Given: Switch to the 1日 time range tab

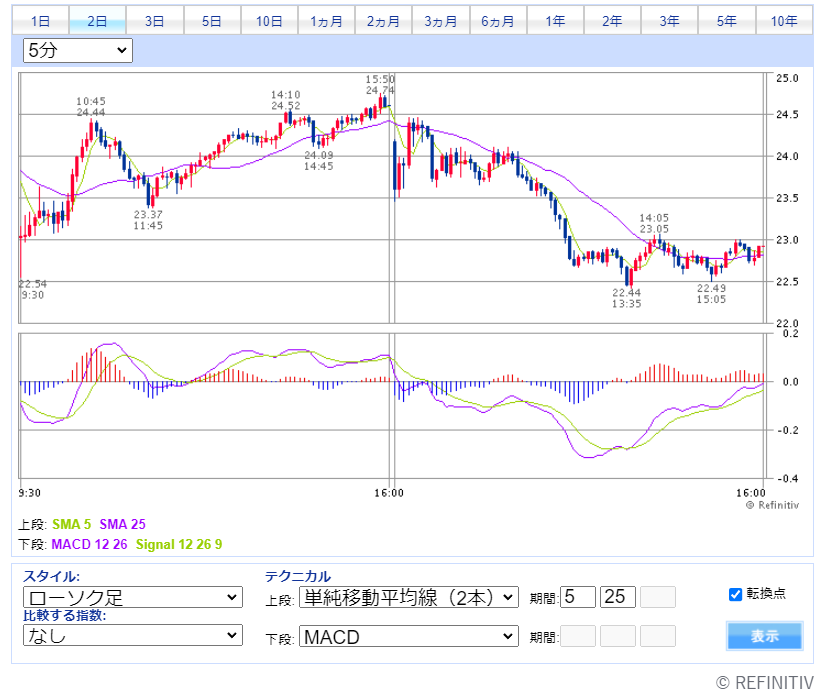Looking at the screenshot, I should pos(41,20).
